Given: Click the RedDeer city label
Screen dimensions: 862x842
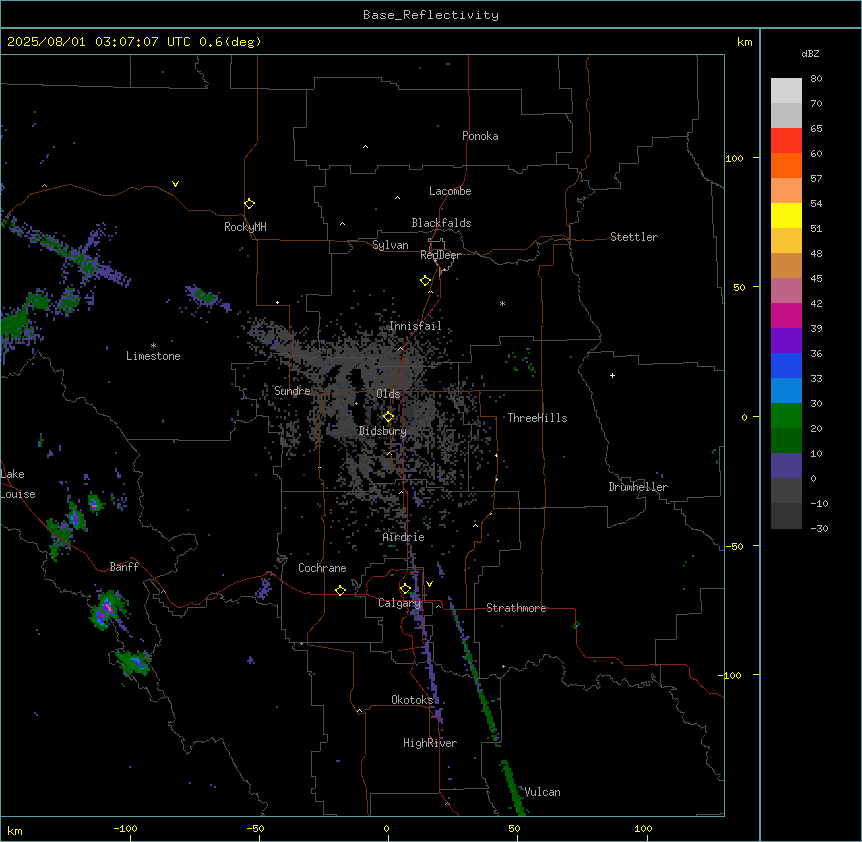Looking at the screenshot, I should 440,255.
